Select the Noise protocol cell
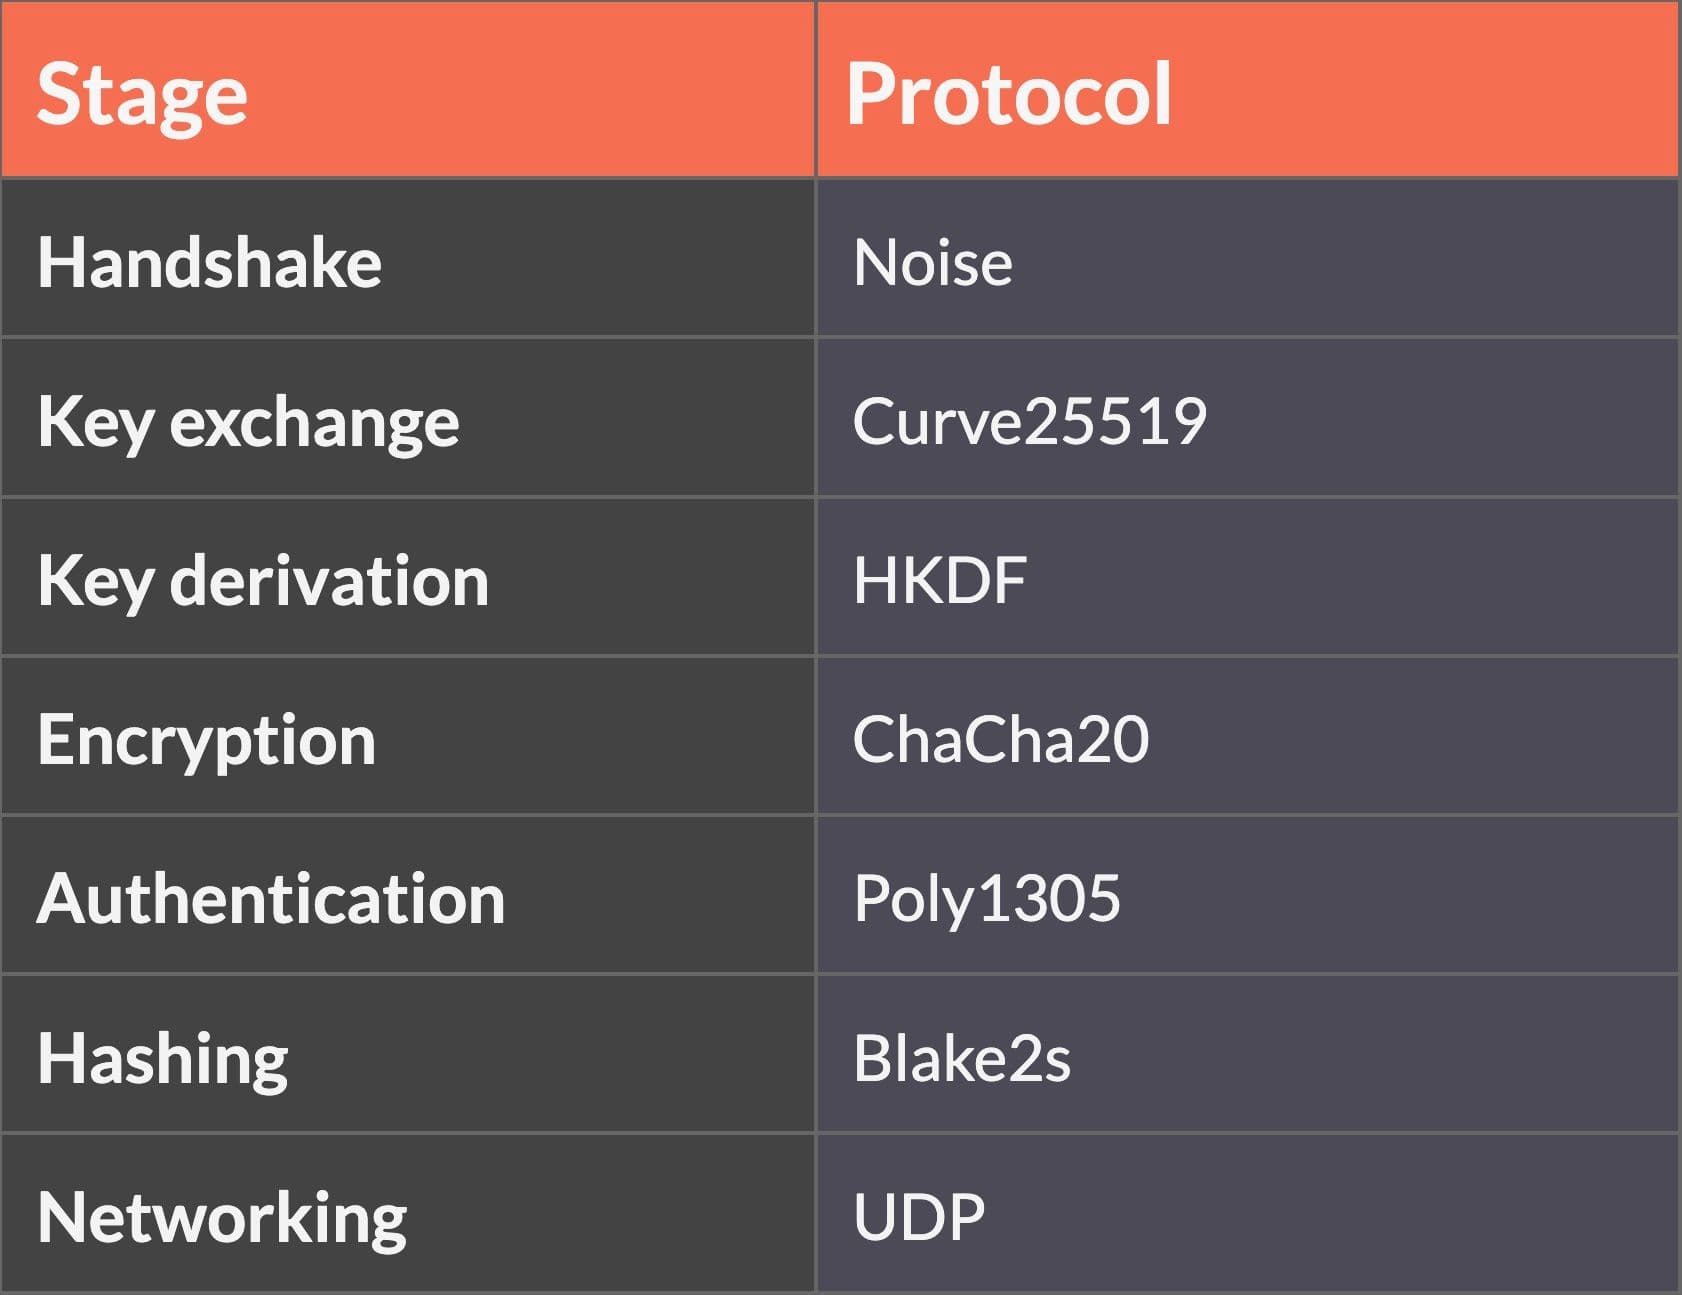This screenshot has width=1682, height=1295. point(932,262)
